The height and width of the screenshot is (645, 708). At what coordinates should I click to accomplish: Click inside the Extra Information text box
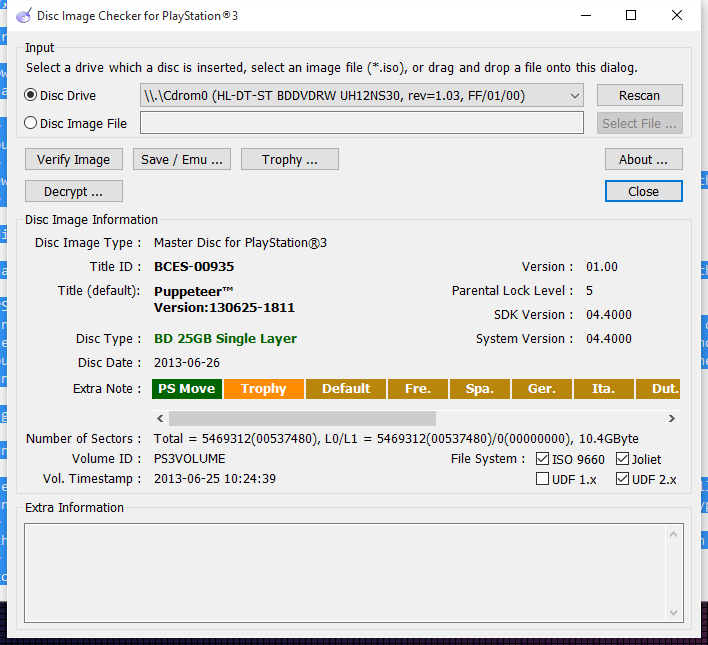click(x=345, y=573)
